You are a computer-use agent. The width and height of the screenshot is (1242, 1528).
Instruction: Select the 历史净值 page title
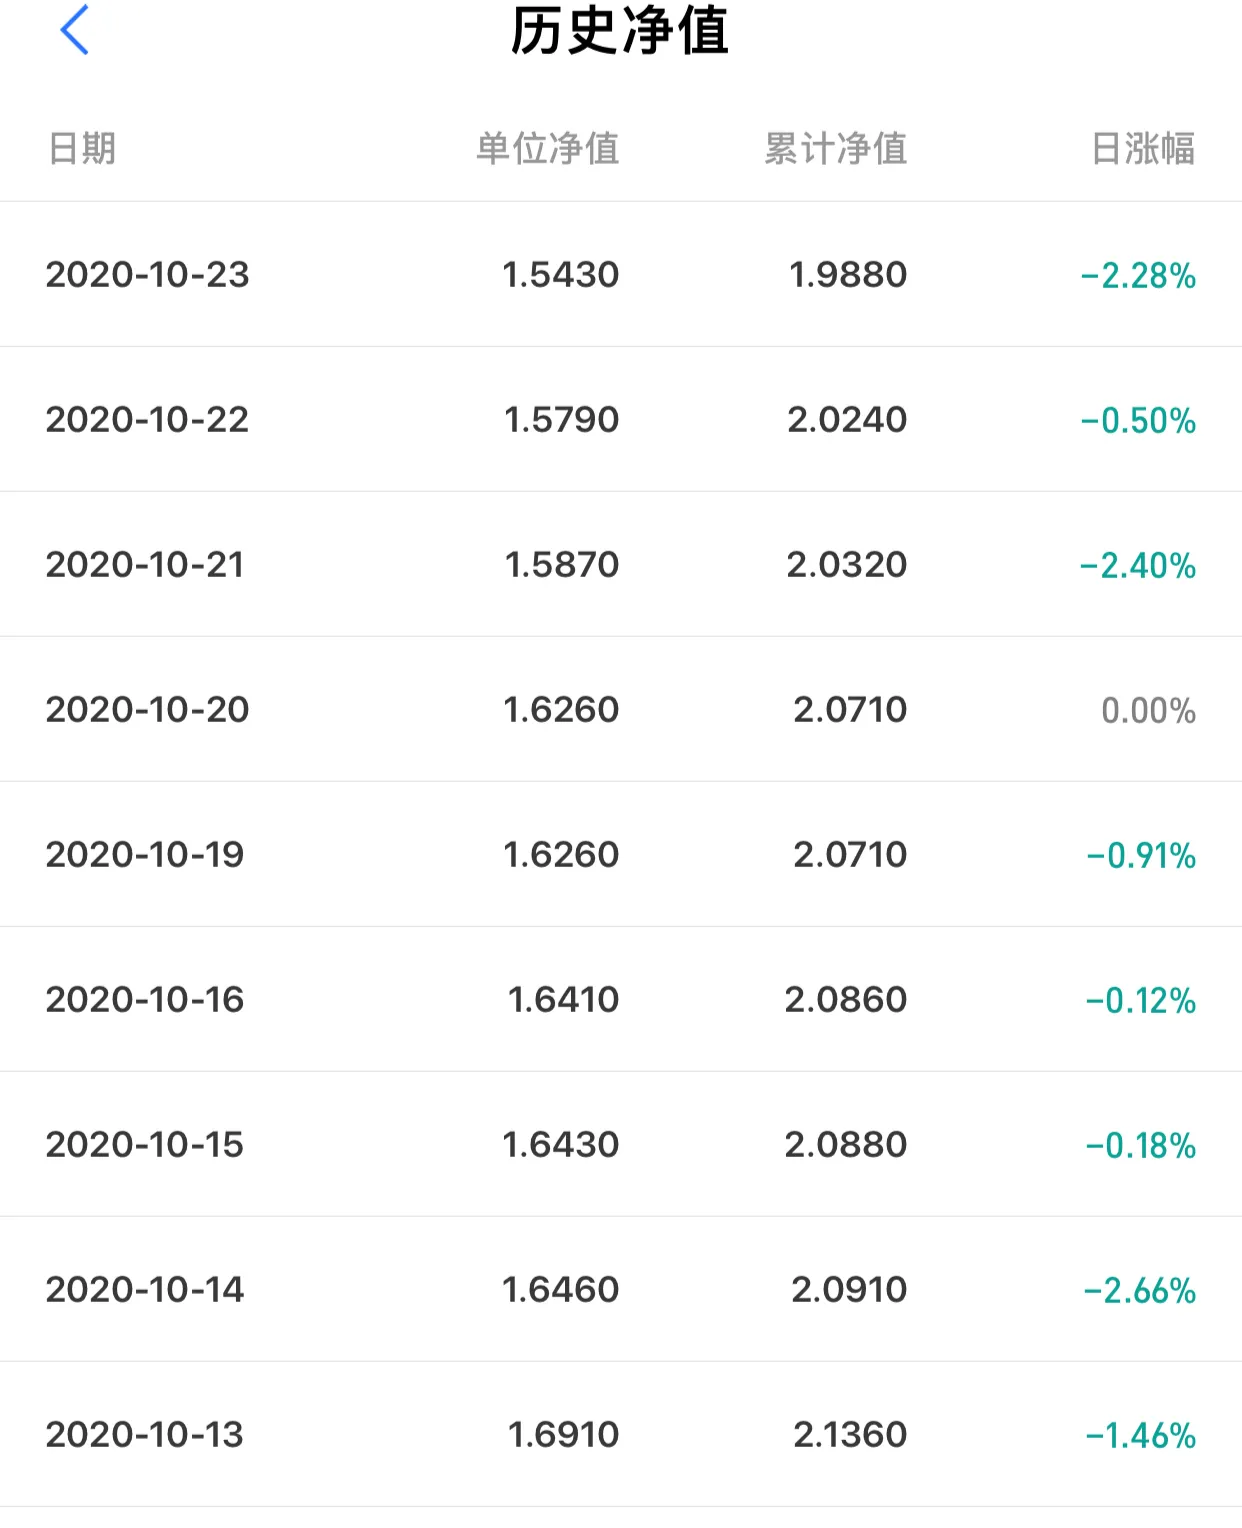tap(620, 30)
